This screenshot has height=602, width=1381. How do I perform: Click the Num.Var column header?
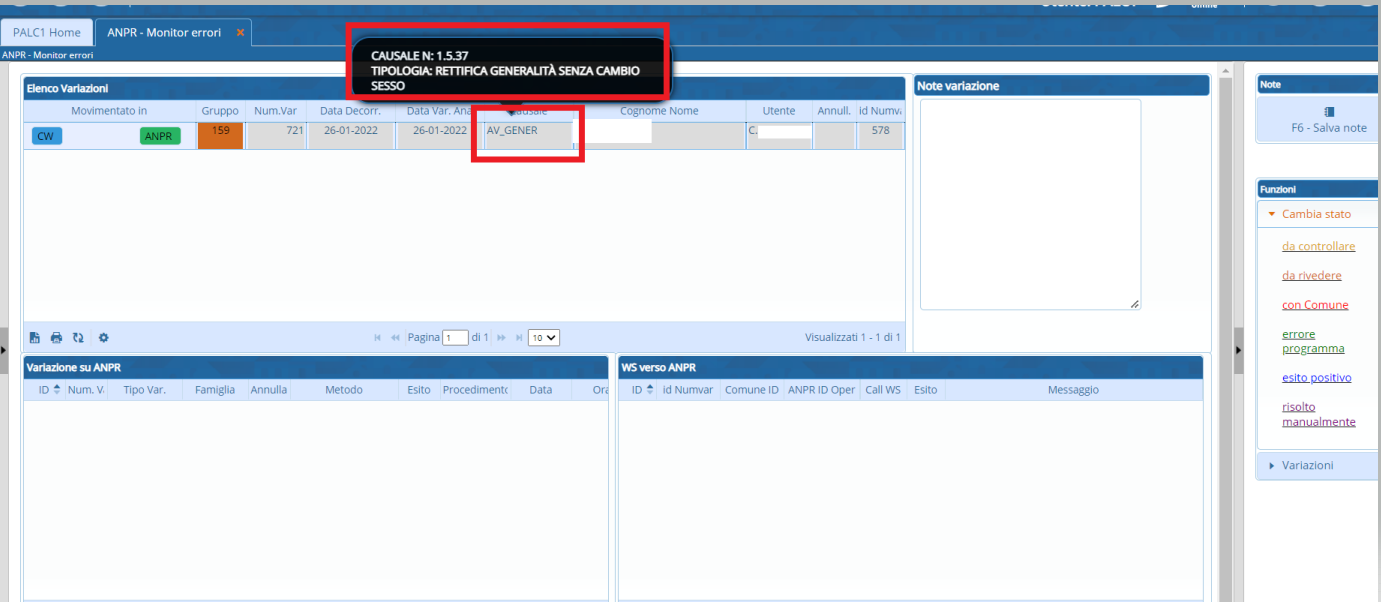pos(275,111)
